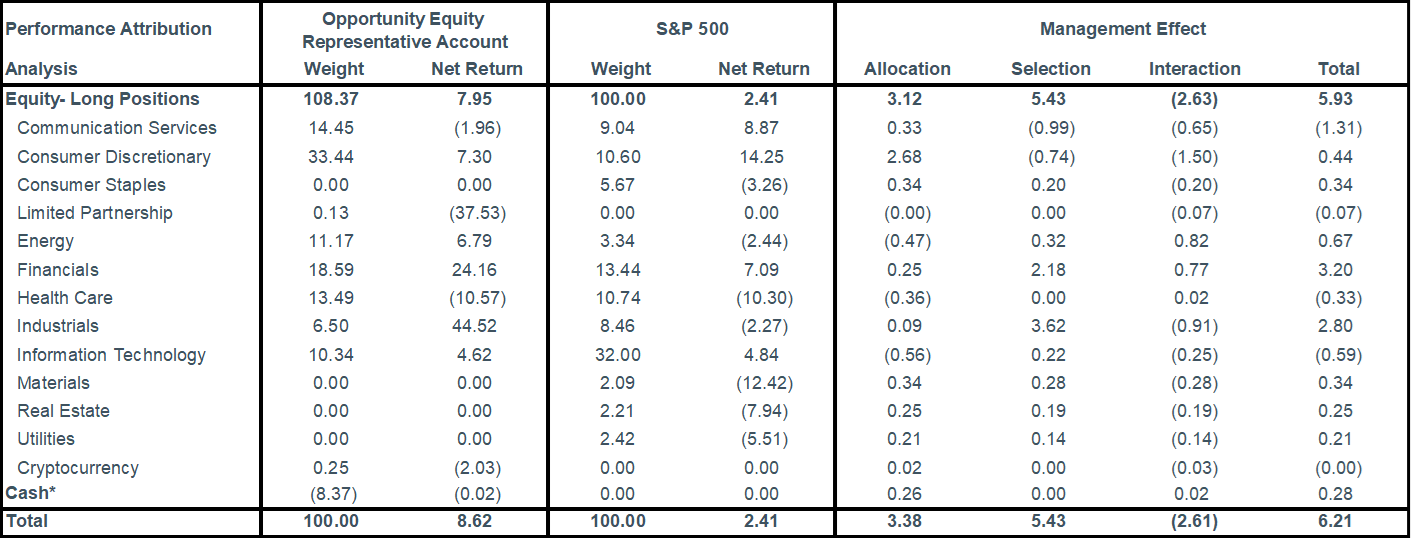Screen dimensions: 1411x539
Task: Click the Equity- Long Positions row label
Action: (103, 99)
